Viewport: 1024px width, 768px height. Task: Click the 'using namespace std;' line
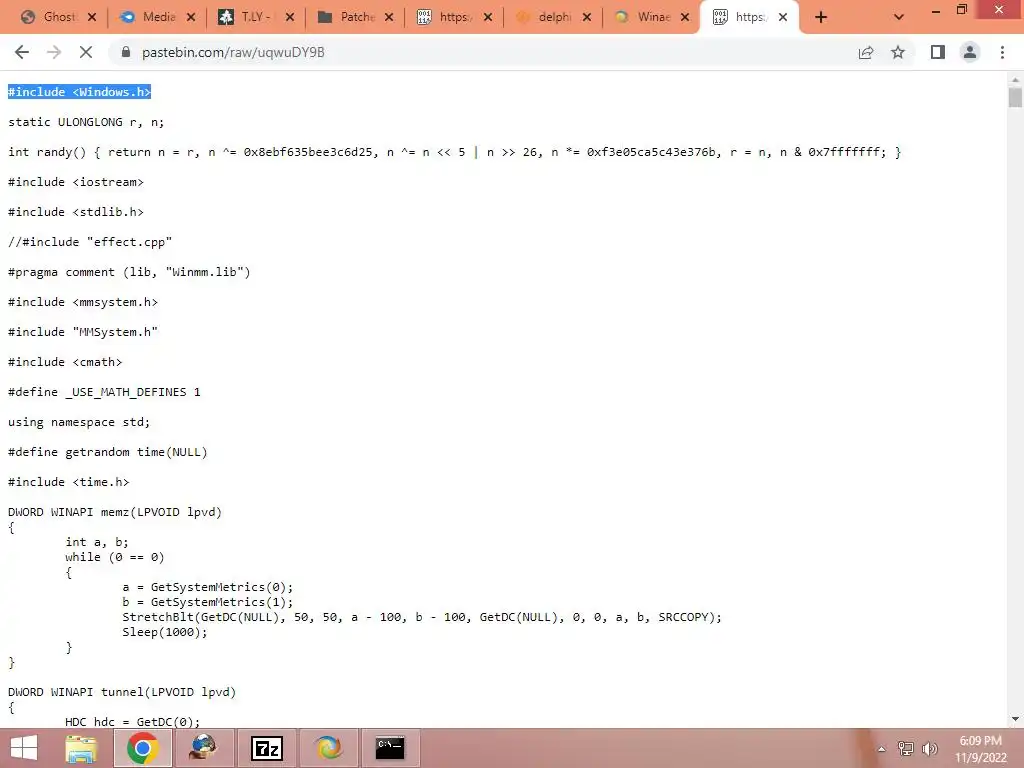79,423
